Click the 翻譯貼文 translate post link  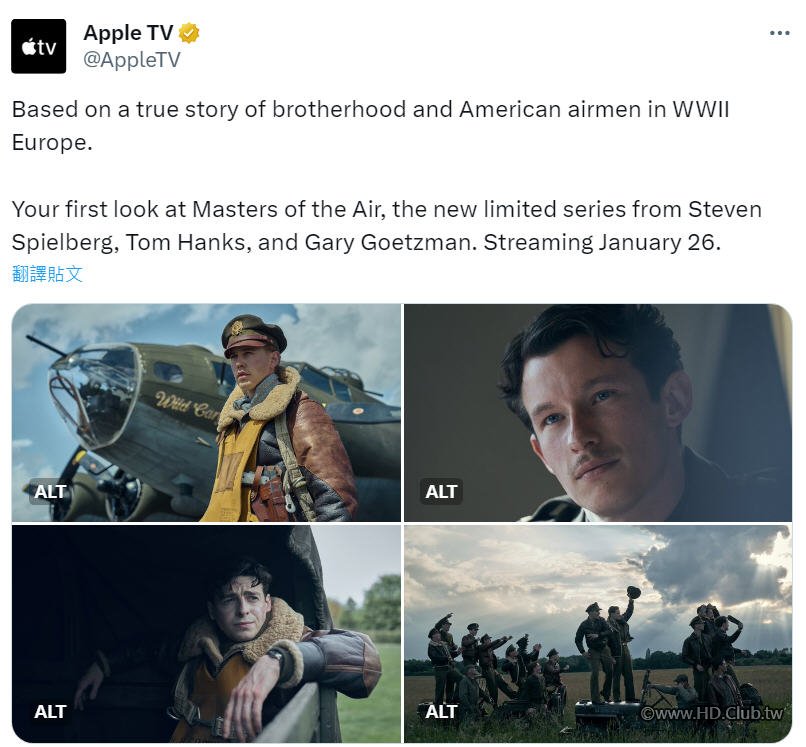(47, 274)
